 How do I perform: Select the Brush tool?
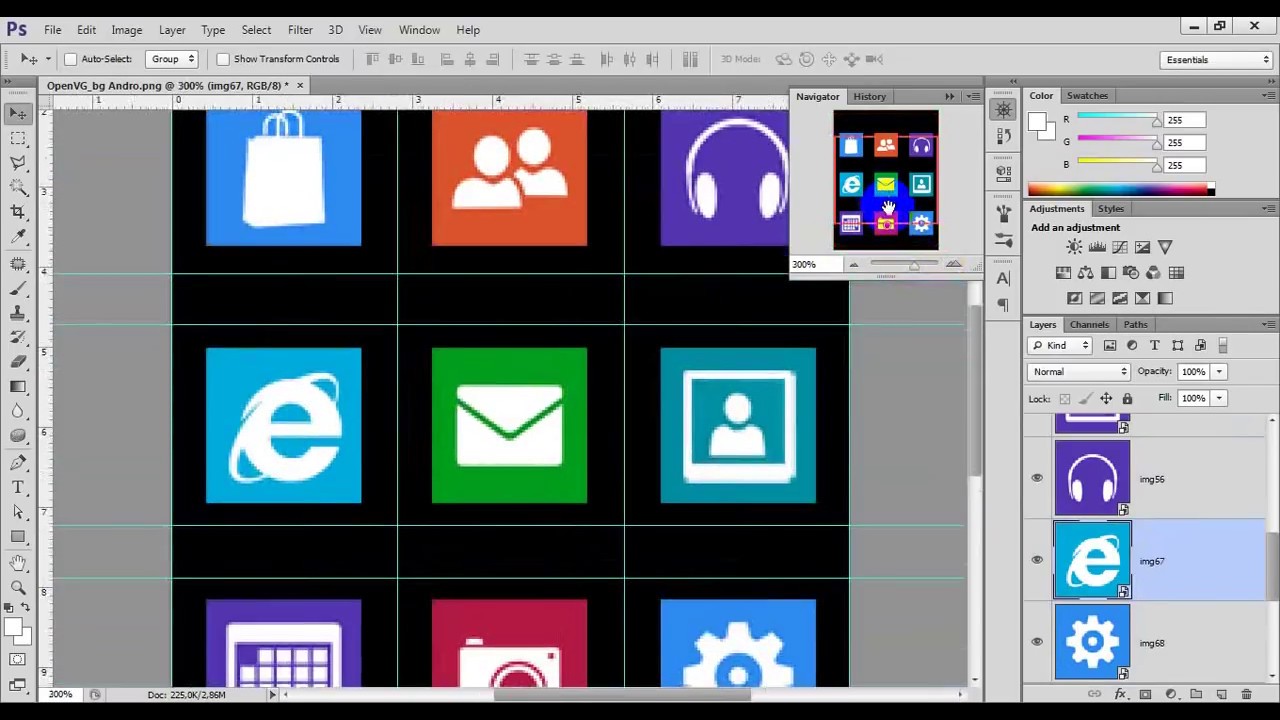tap(18, 289)
